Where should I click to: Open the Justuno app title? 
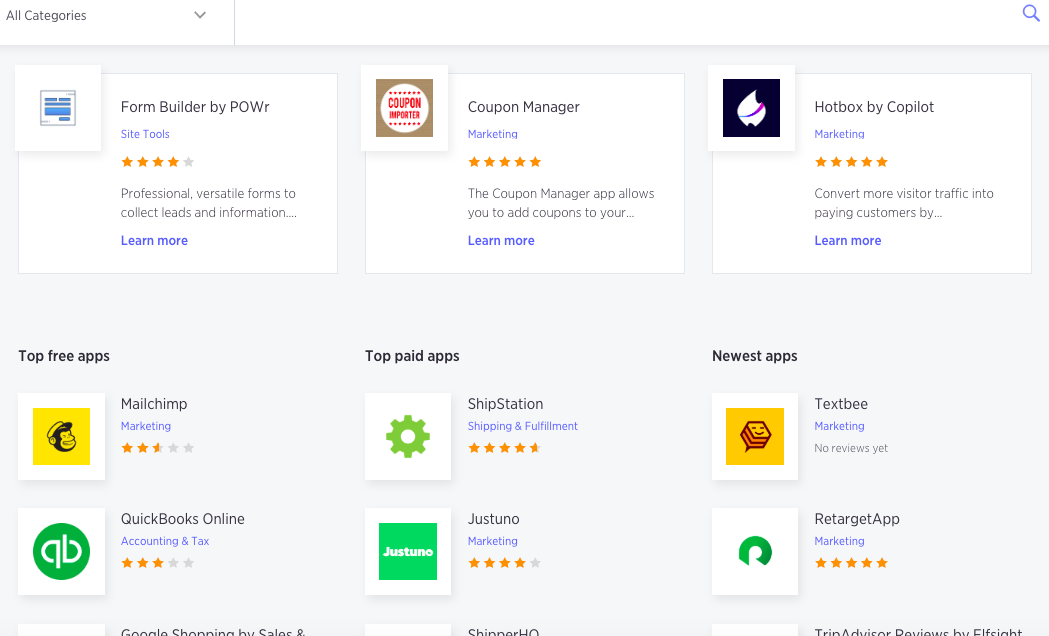(x=493, y=519)
